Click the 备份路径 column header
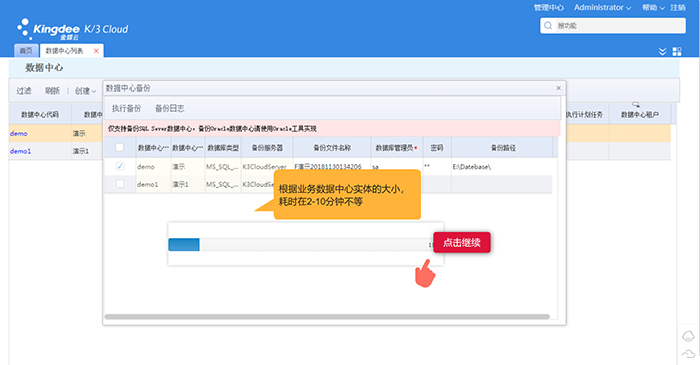Screen dimensions: 700x365 pyautogui.click(x=503, y=148)
